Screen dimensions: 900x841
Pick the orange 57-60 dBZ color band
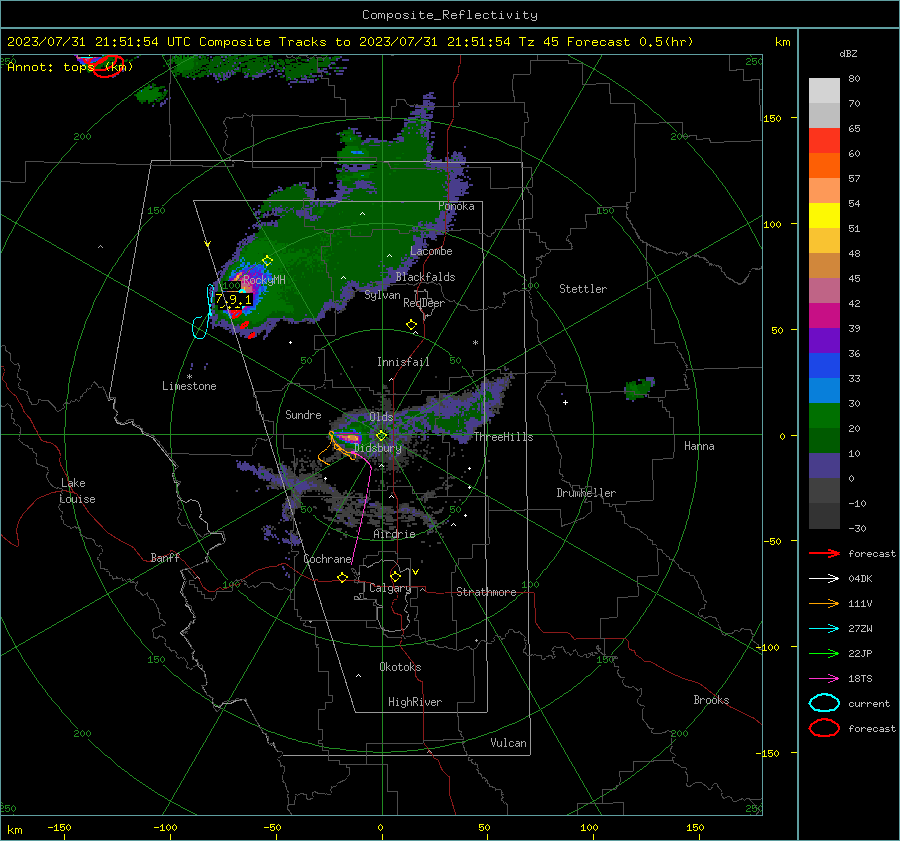pyautogui.click(x=824, y=166)
